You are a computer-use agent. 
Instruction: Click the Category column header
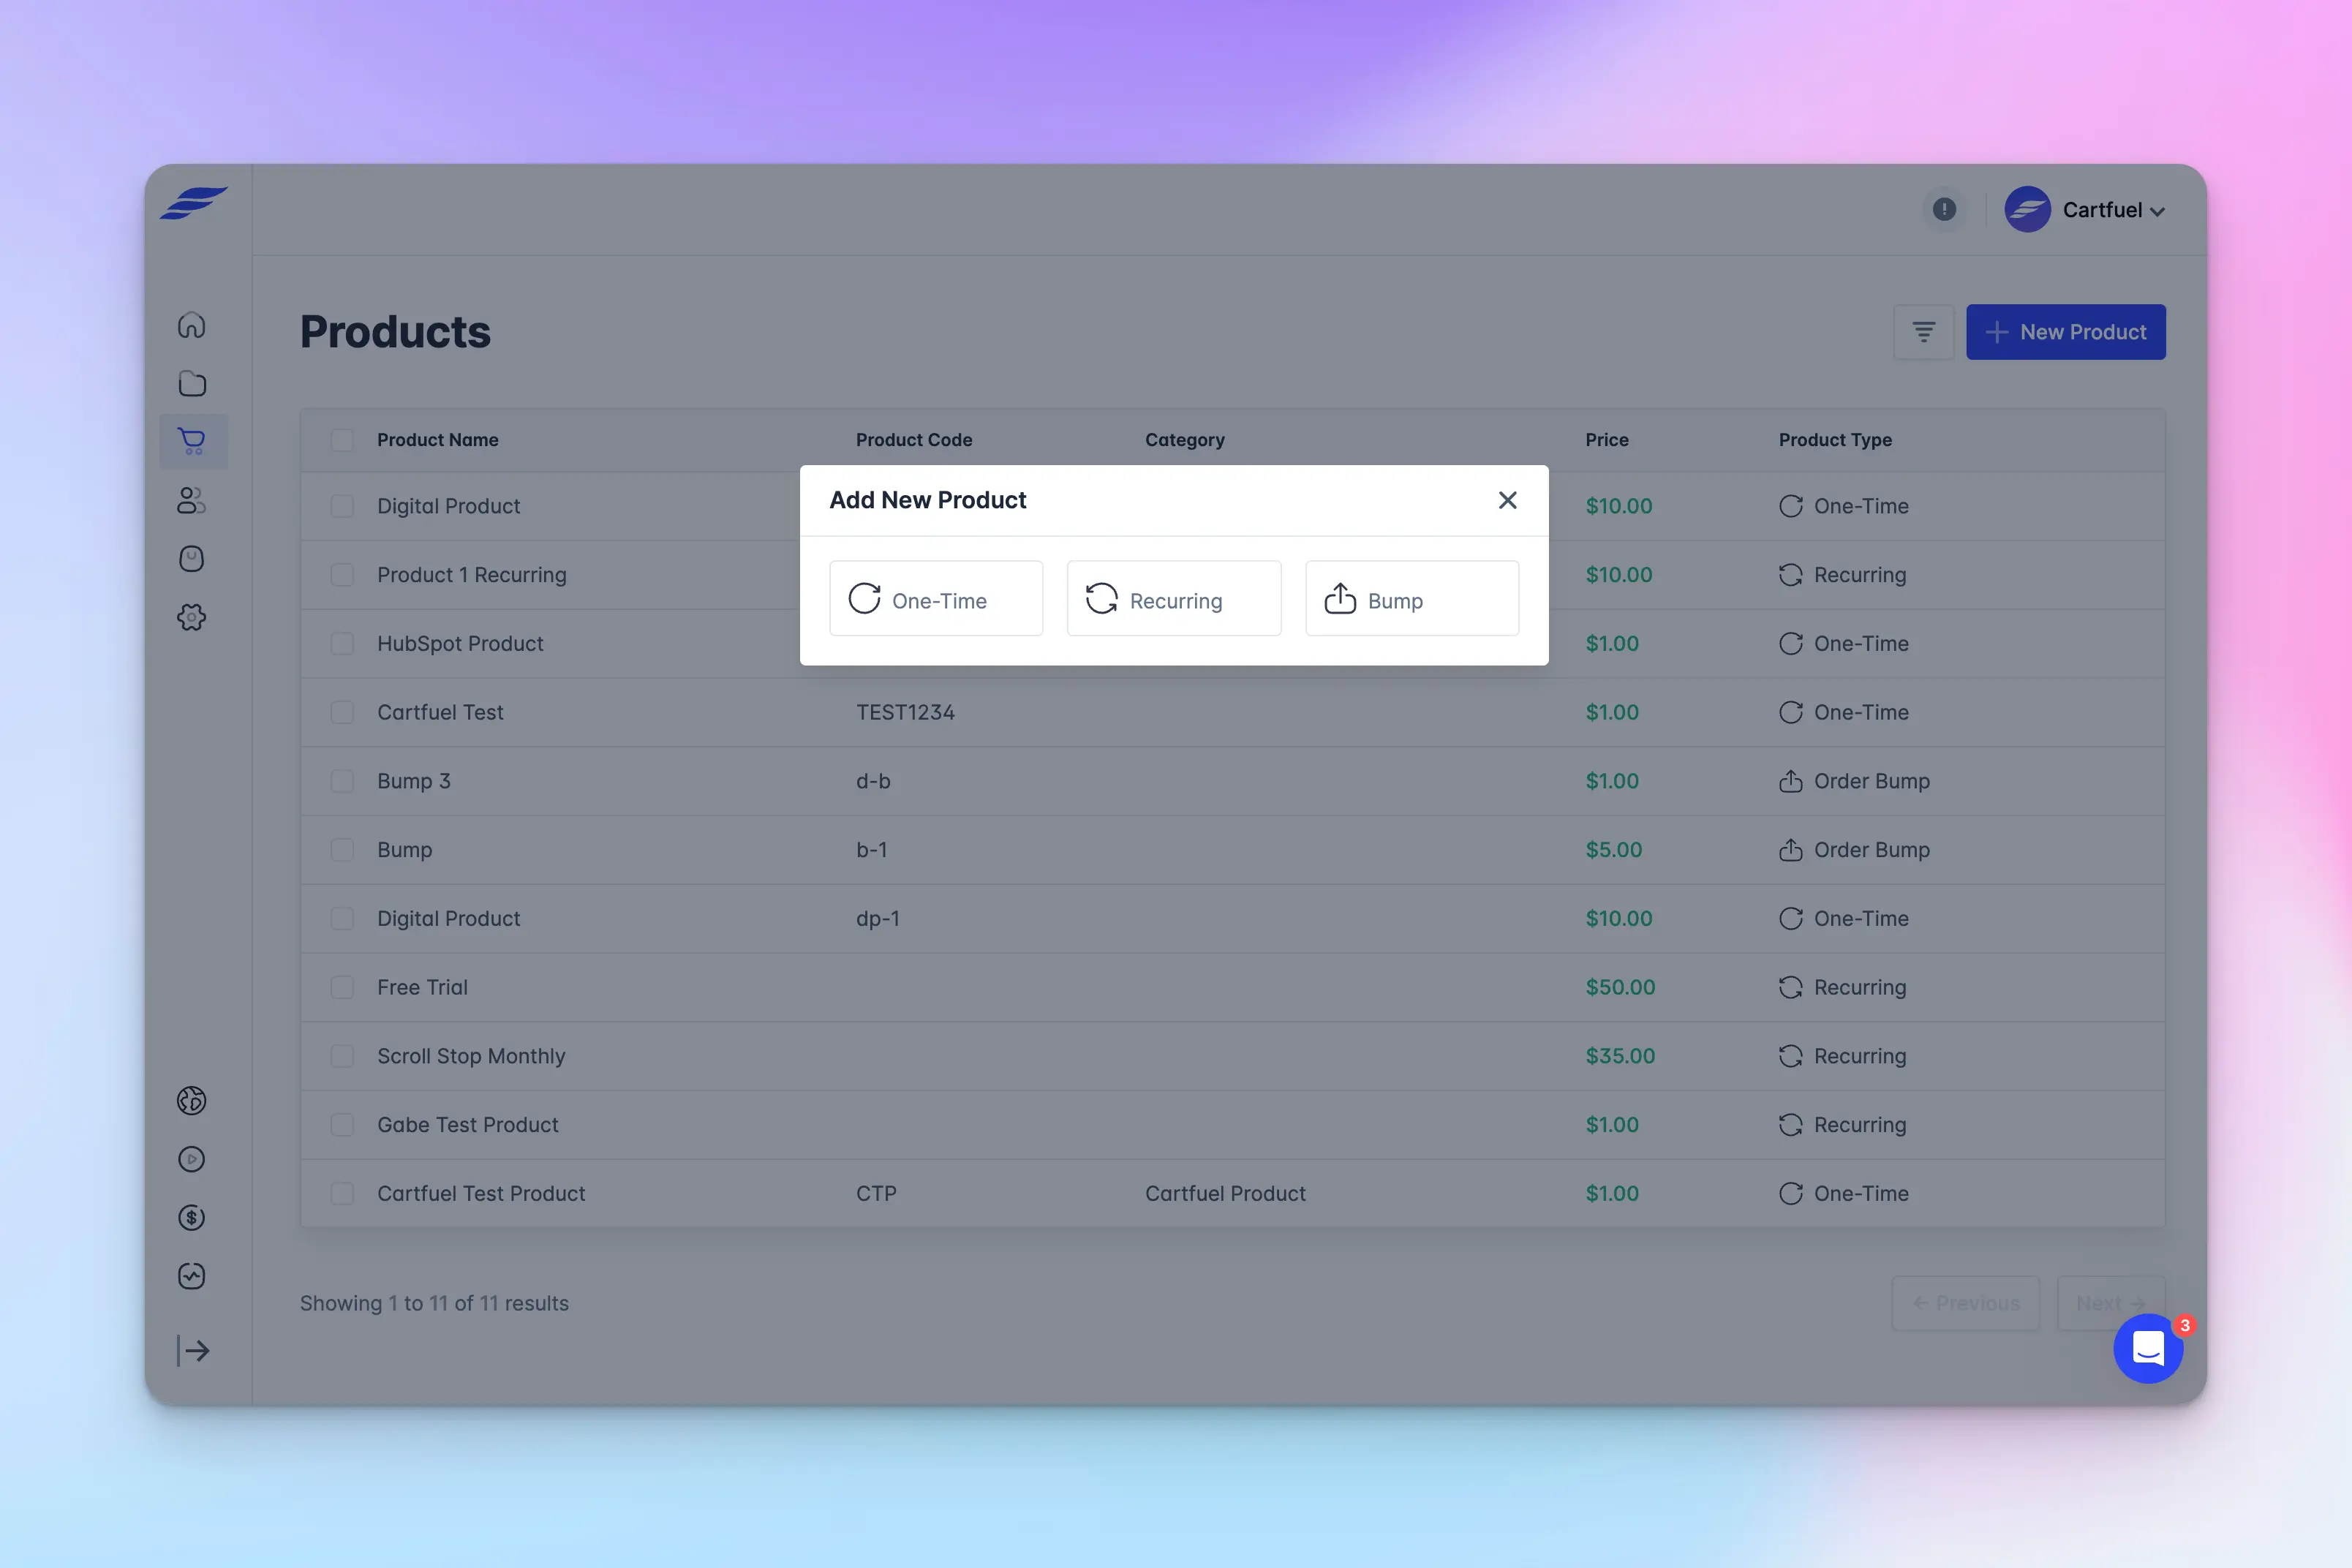[1185, 440]
